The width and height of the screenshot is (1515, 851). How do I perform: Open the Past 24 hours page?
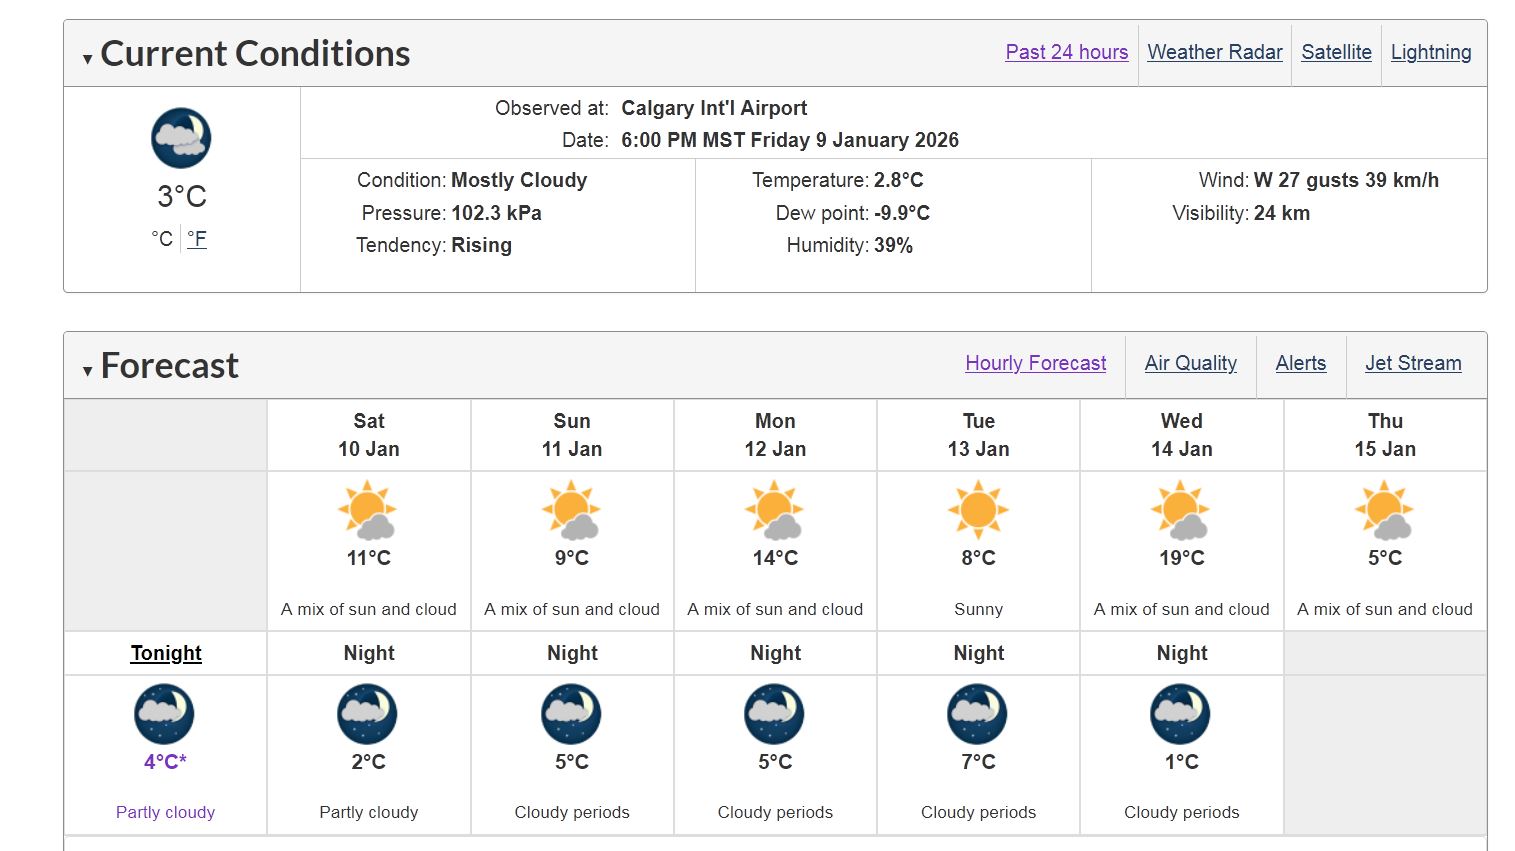(x=1066, y=52)
